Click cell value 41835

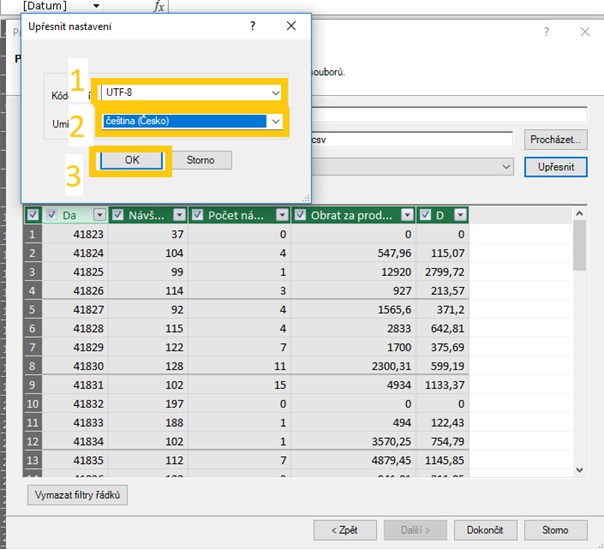pos(88,460)
